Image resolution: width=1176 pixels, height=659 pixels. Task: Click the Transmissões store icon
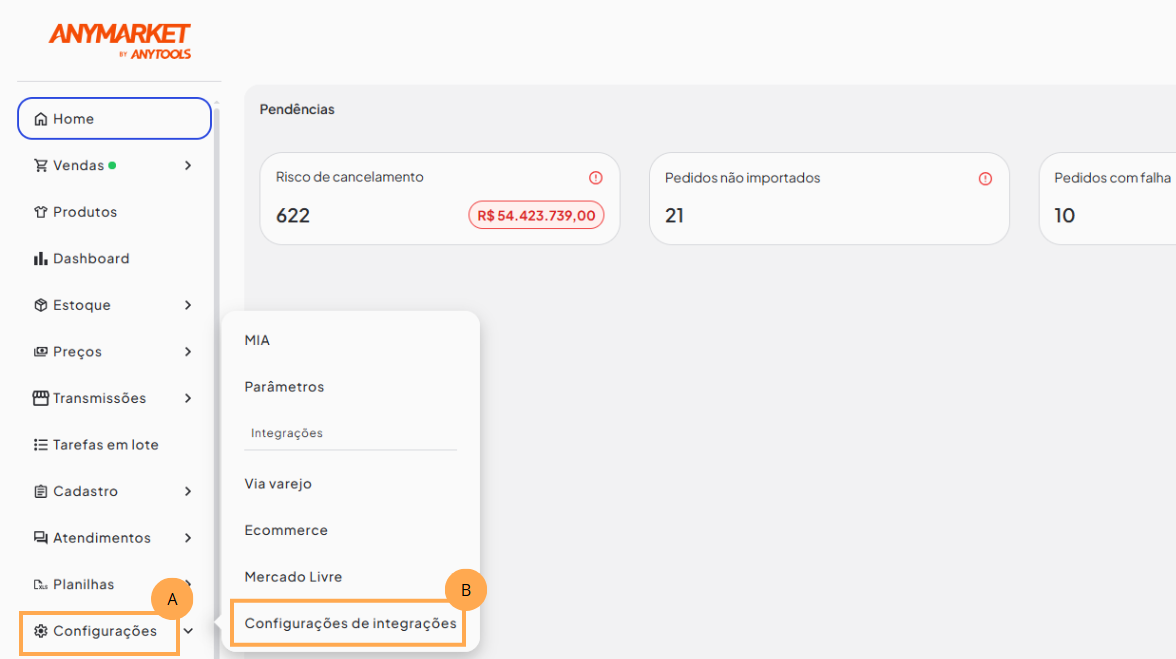[x=41, y=398]
